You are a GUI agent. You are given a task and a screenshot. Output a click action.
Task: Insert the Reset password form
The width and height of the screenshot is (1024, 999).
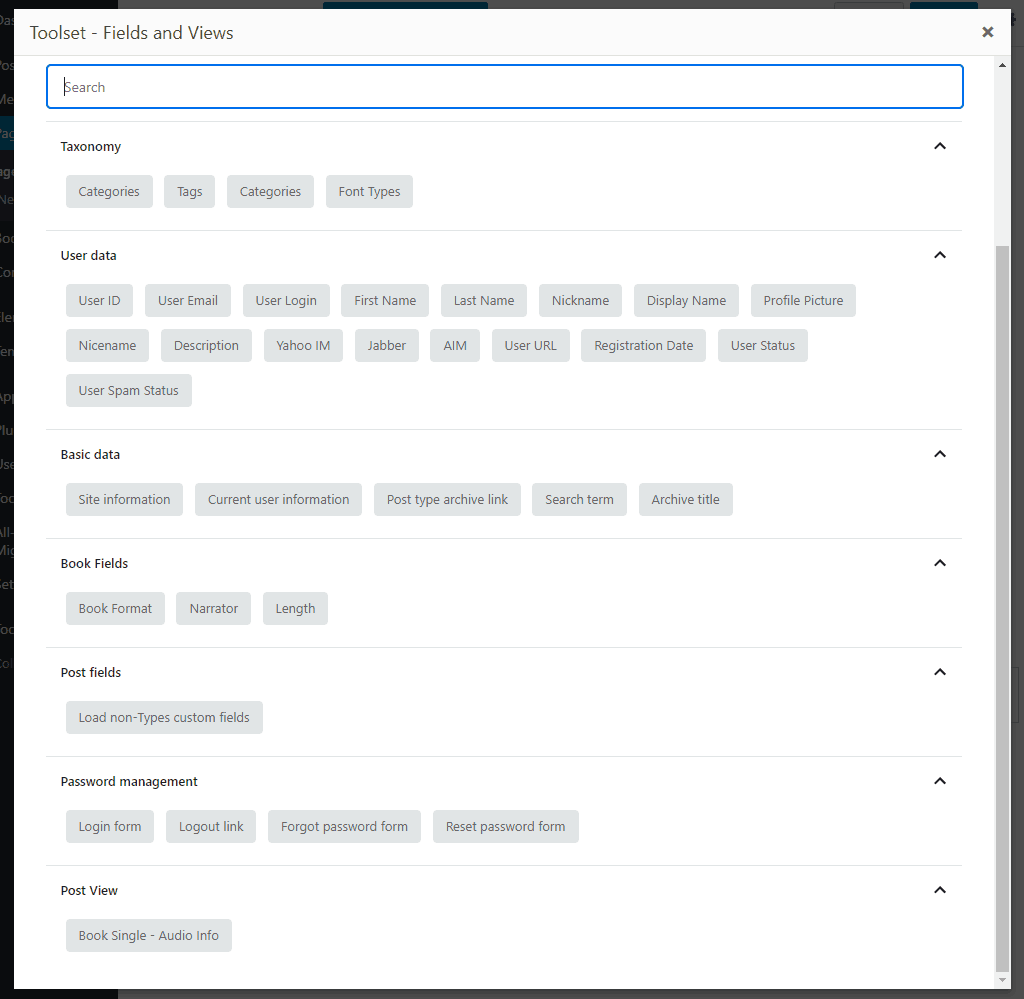coord(505,826)
